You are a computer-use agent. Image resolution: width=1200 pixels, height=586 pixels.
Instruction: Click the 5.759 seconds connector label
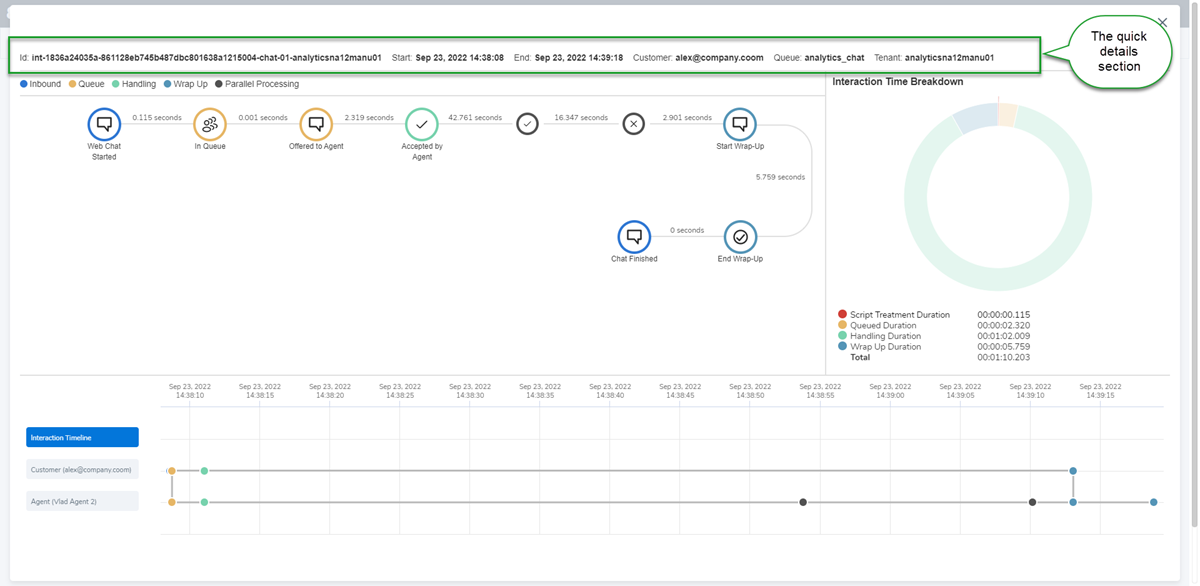(780, 177)
